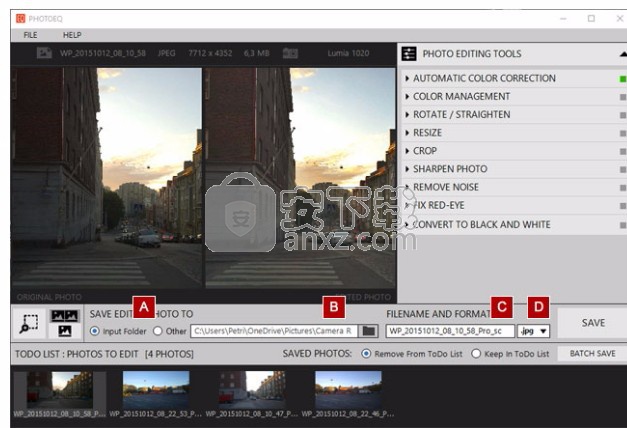Click the 'JPEG' format text
Screen dimensions: 627x428
(x=166, y=53)
